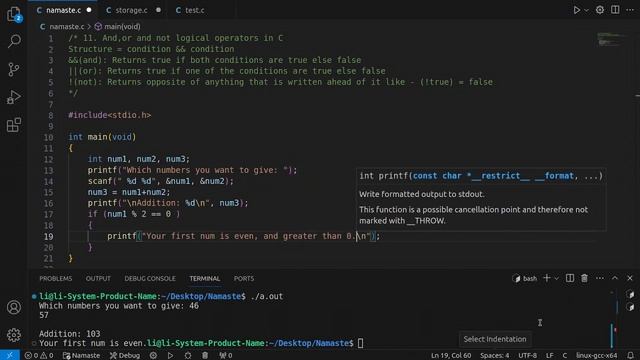Open the PROBLEMS panel tab
640x360 pixels.
[56, 278]
